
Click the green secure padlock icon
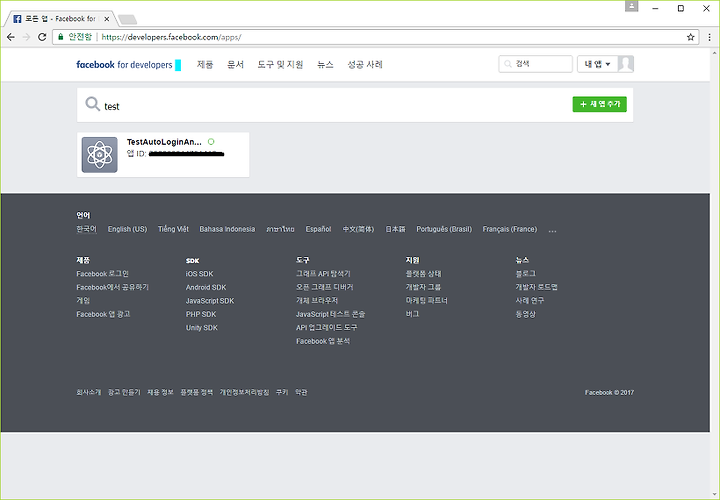point(61,37)
